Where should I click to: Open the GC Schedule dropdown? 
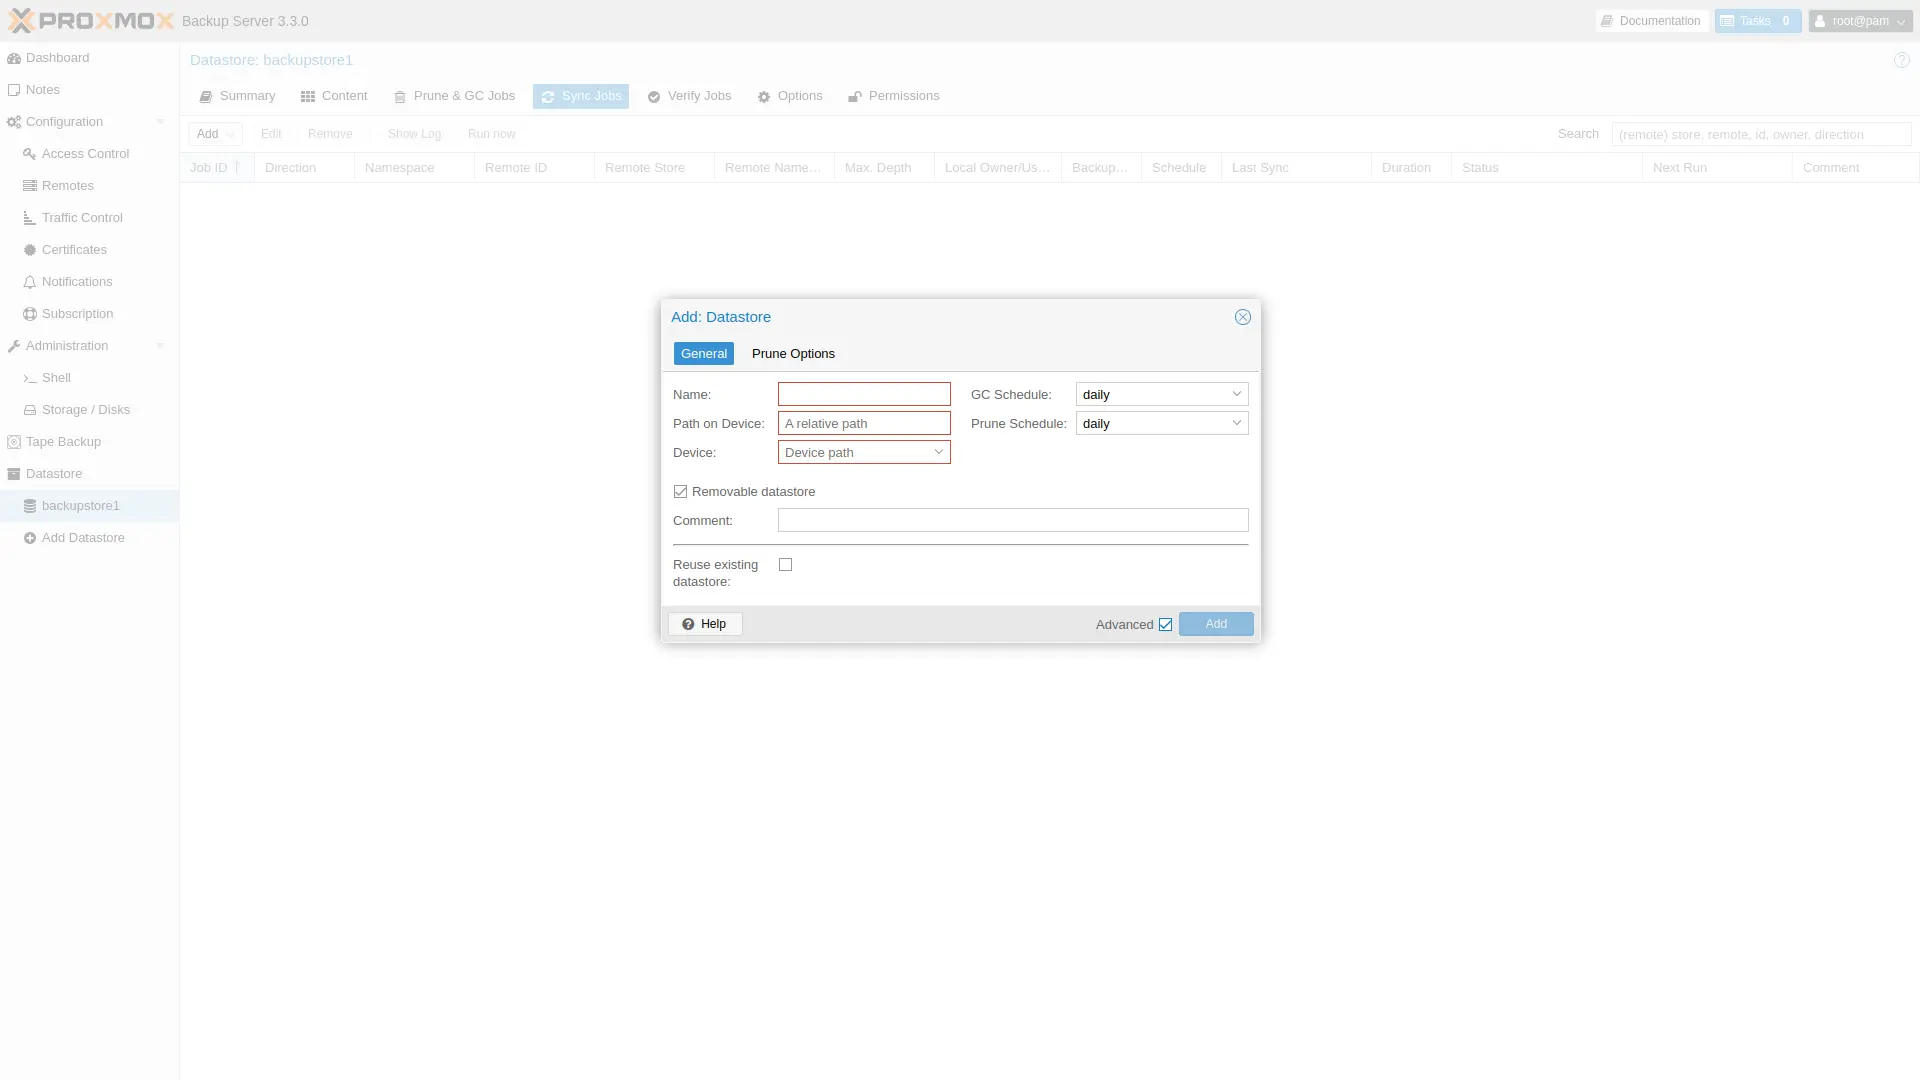1237,394
